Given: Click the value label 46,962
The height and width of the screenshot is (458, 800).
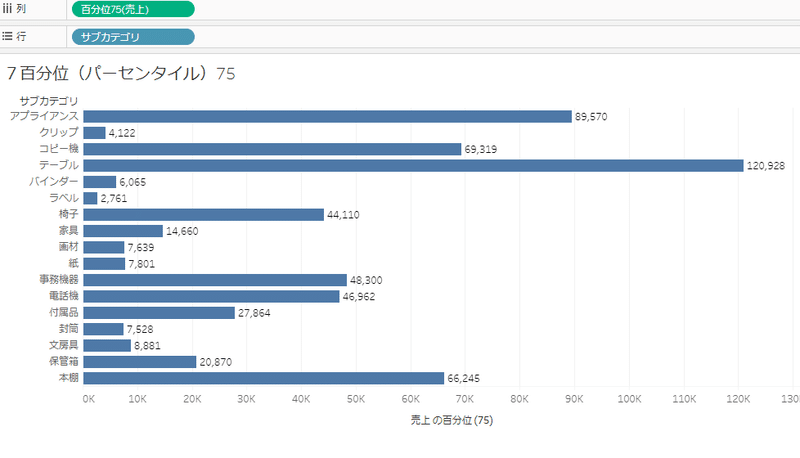Looking at the screenshot, I should 359,296.
